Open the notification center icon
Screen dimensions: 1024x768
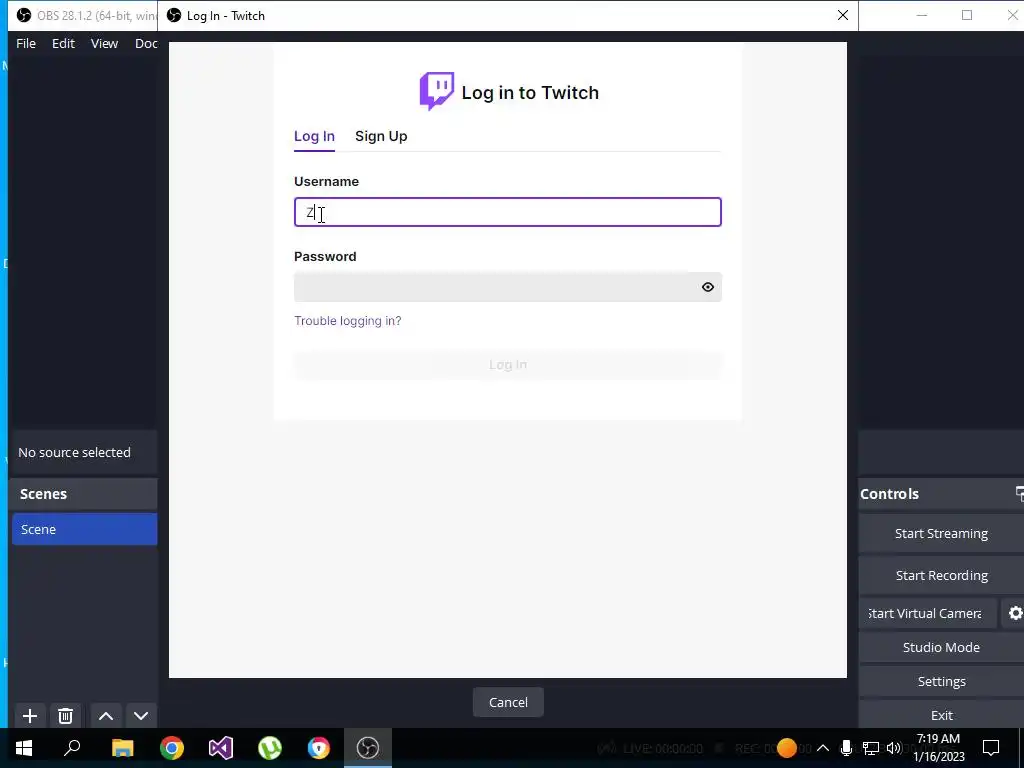991,748
